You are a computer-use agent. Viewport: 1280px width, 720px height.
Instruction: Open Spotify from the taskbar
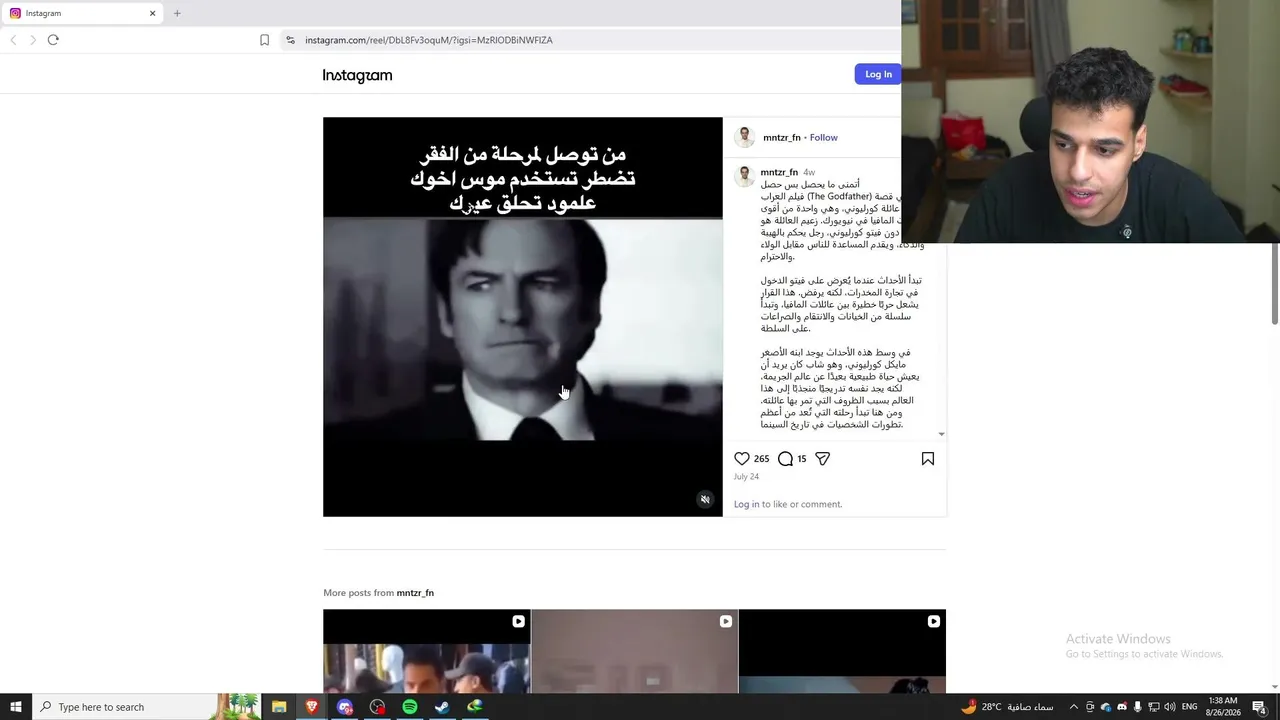410,707
